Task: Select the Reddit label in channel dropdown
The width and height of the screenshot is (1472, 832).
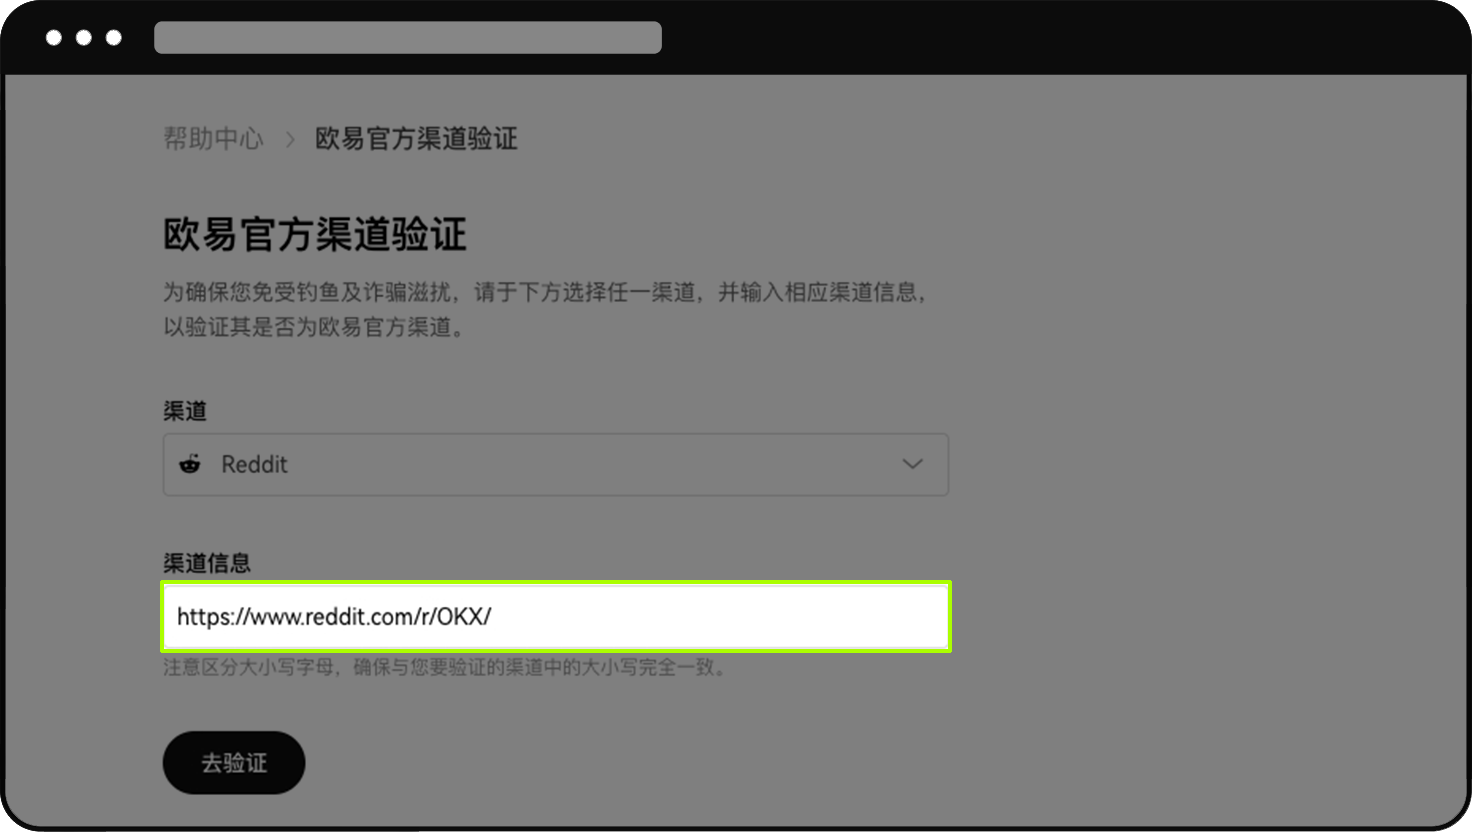Action: [254, 464]
